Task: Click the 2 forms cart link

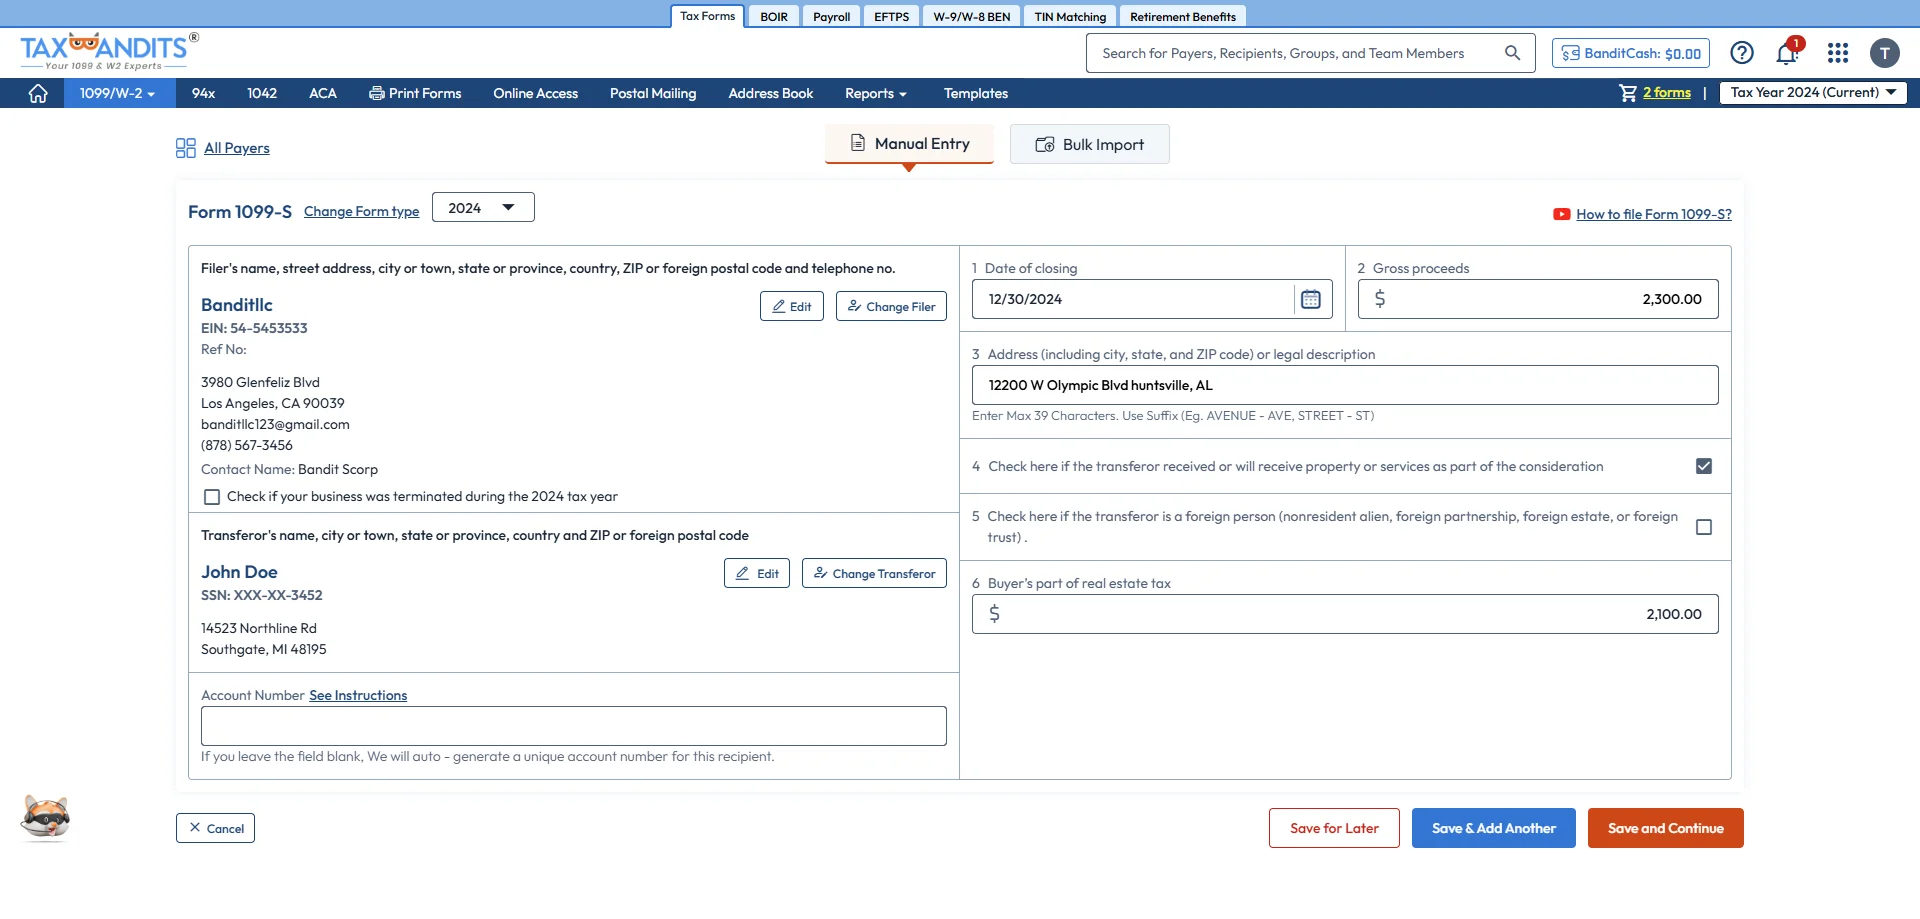Action: tap(1667, 93)
